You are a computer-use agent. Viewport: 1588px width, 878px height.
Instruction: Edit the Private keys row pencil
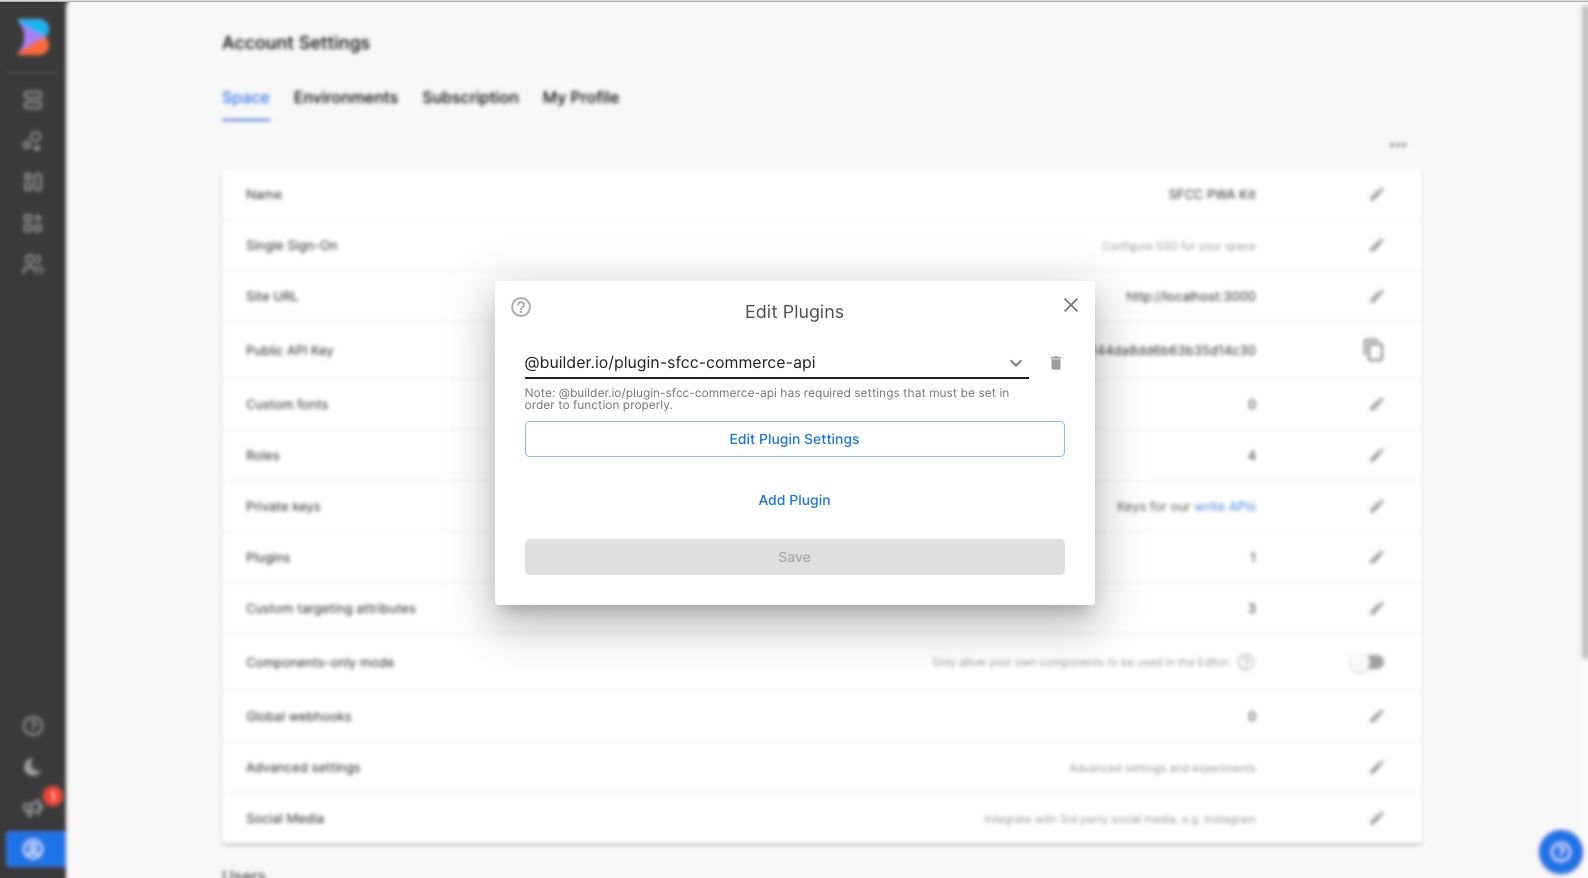(x=1377, y=506)
